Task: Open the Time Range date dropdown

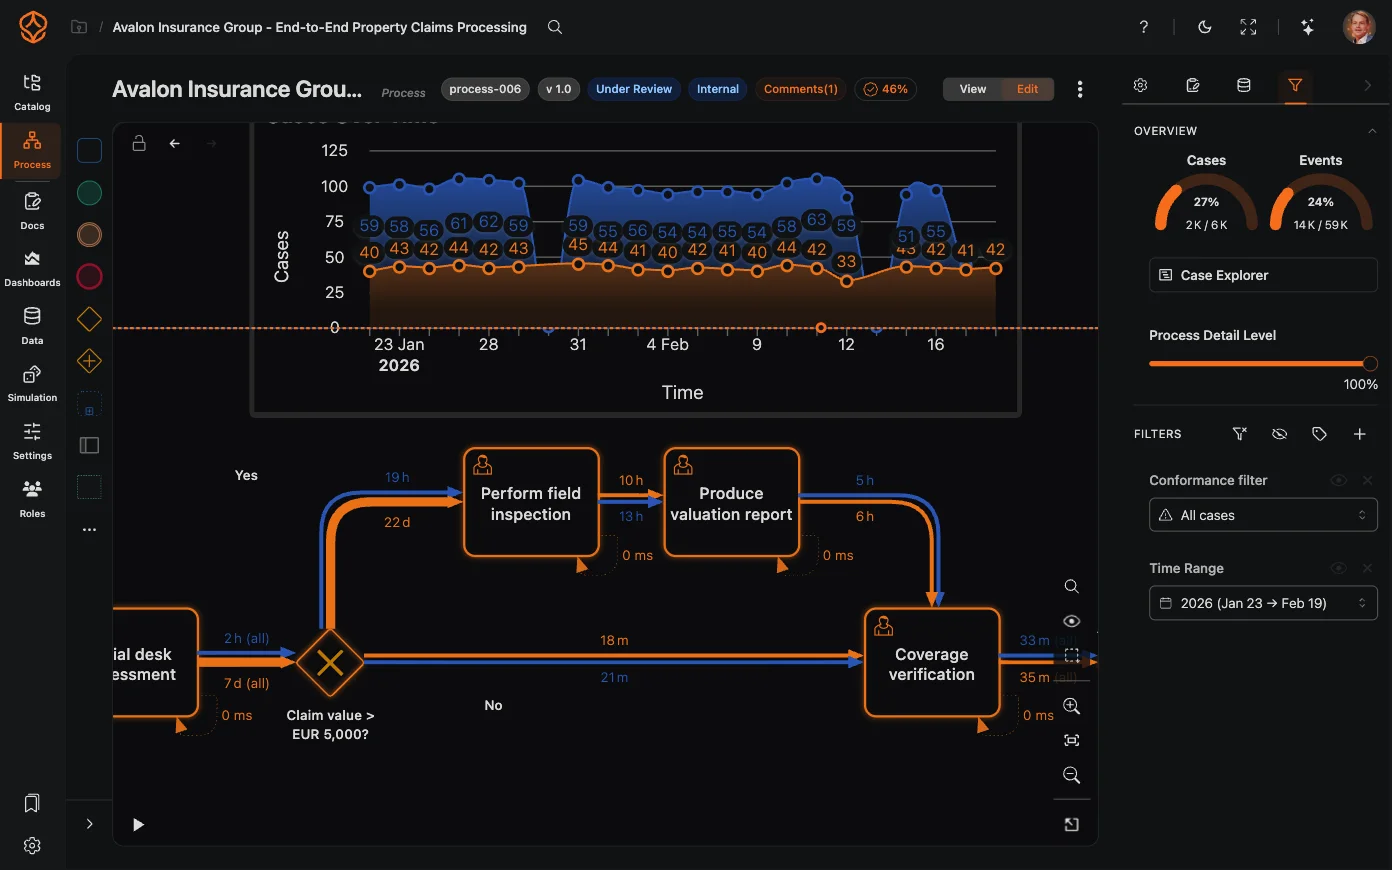Action: coord(1263,603)
